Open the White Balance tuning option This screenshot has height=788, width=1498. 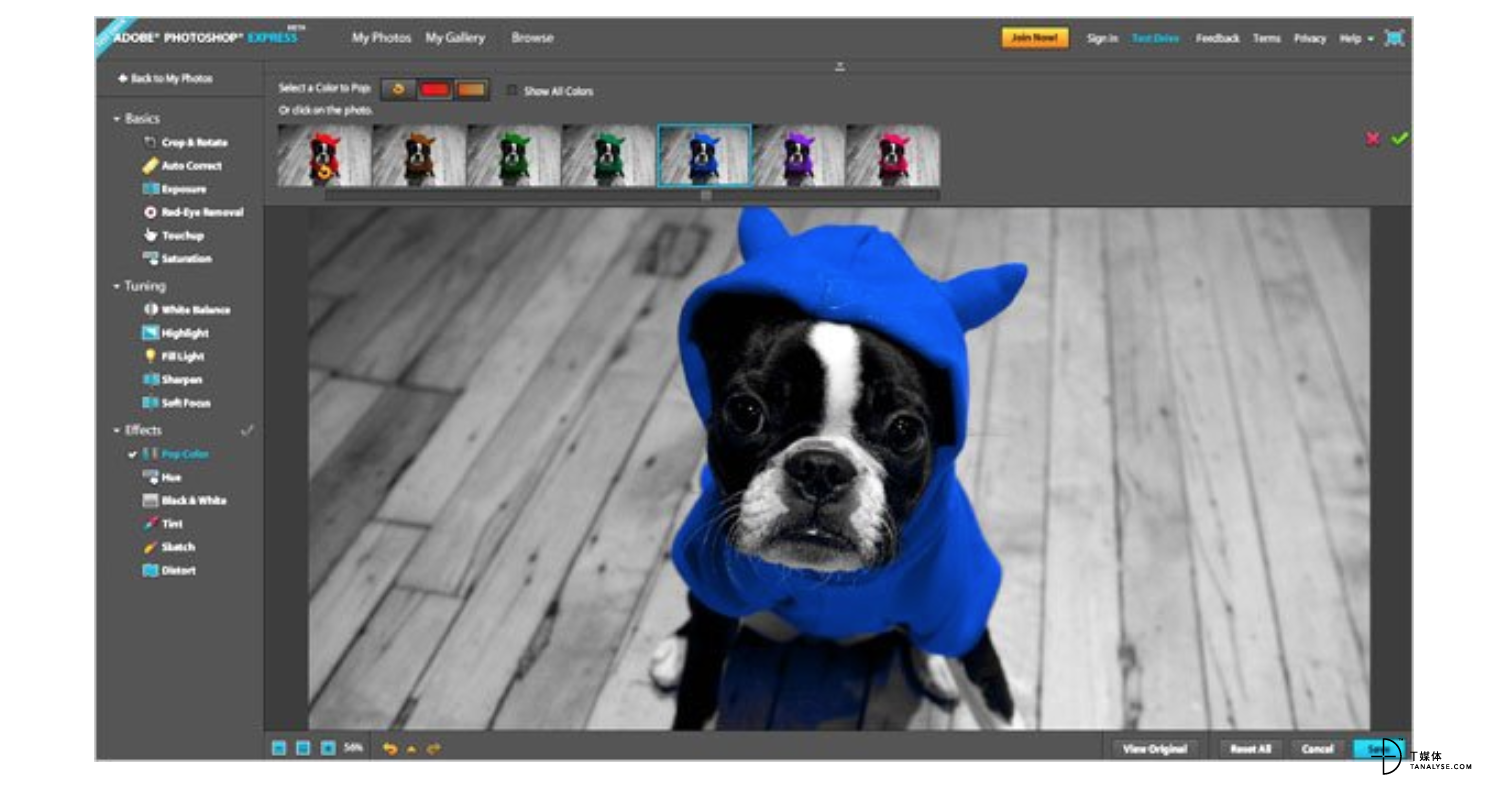point(187,310)
